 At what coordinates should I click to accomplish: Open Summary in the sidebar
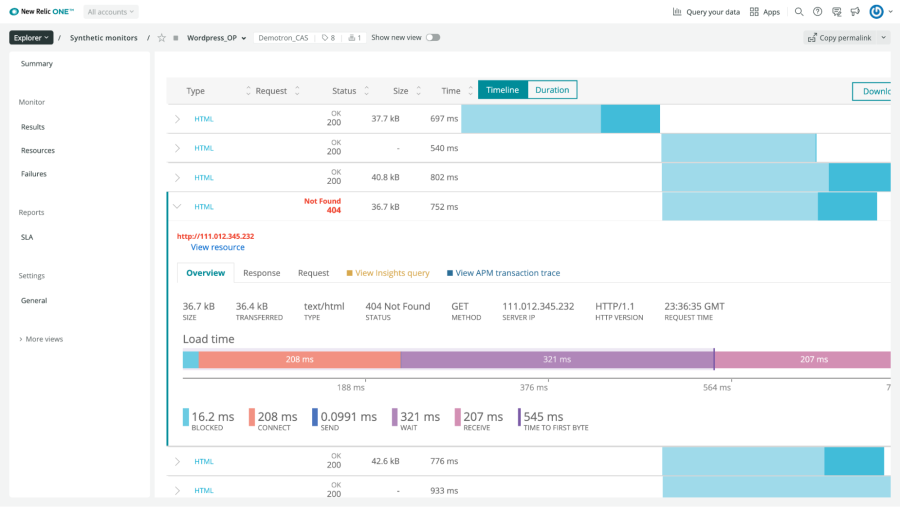pyautogui.click(x=37, y=64)
